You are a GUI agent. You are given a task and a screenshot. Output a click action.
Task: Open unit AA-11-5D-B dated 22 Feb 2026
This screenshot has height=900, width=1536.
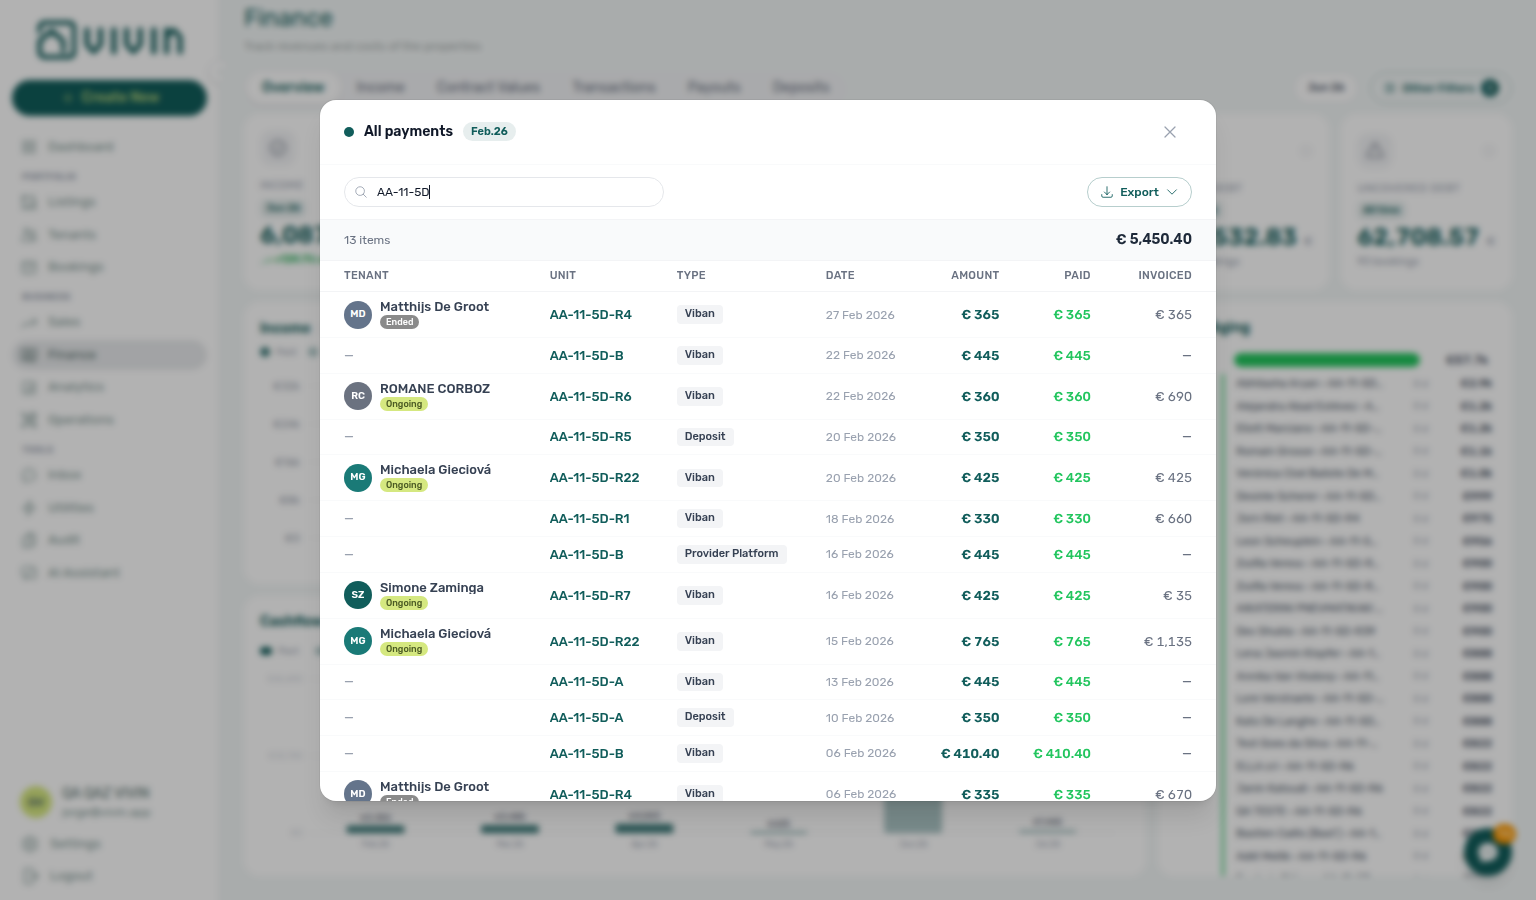pyautogui.click(x=586, y=356)
